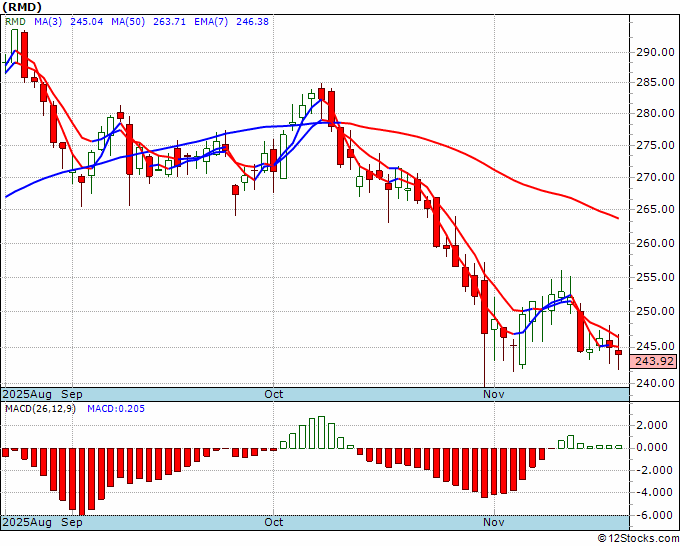Click the 270.00 price axis label
Image resolution: width=680 pixels, height=546 pixels.
655,177
